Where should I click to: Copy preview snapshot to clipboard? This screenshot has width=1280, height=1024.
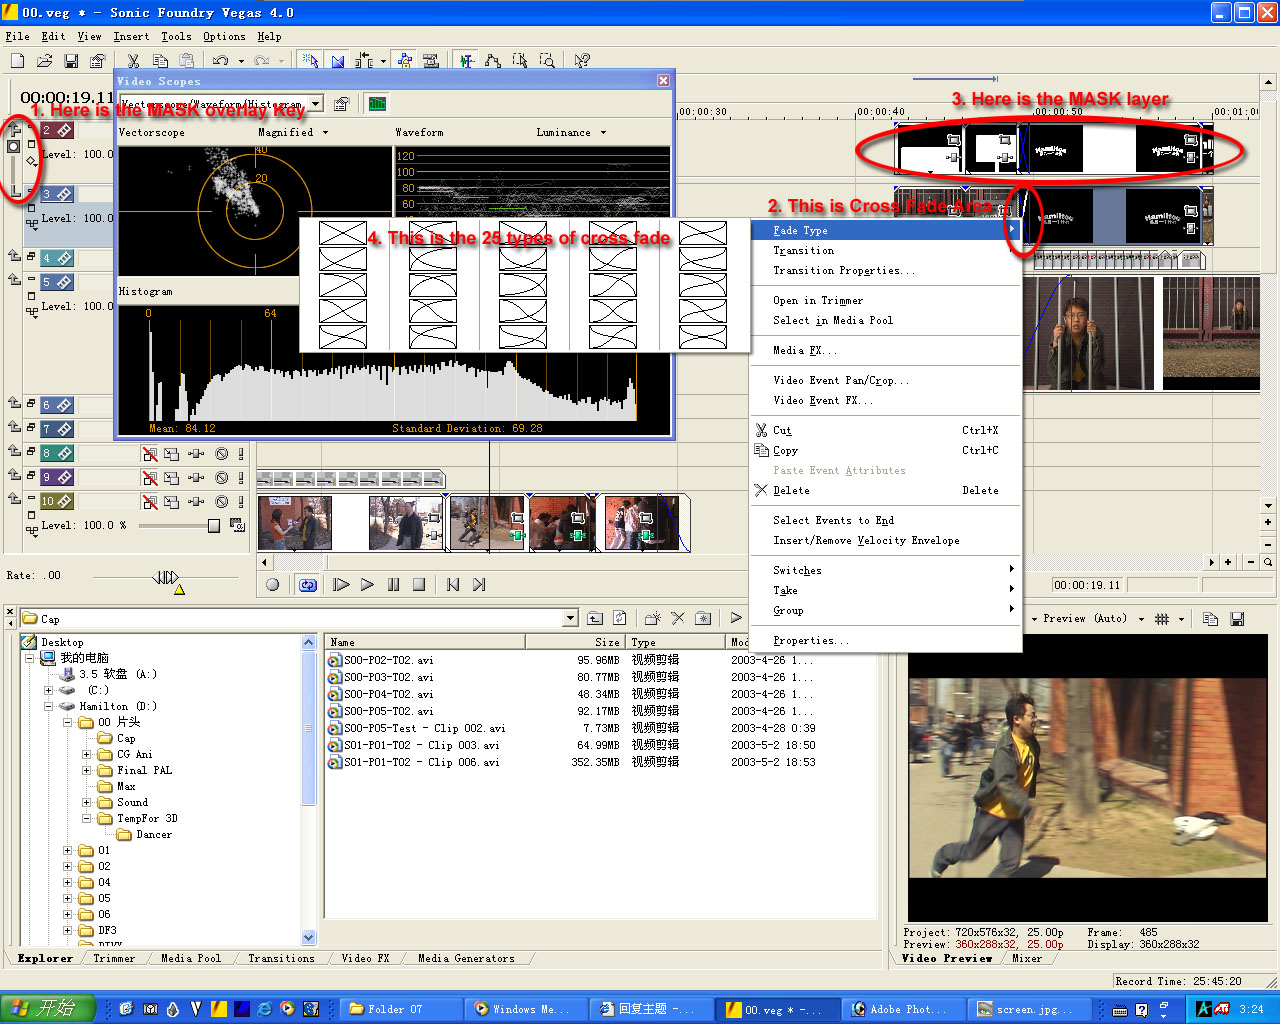1210,619
